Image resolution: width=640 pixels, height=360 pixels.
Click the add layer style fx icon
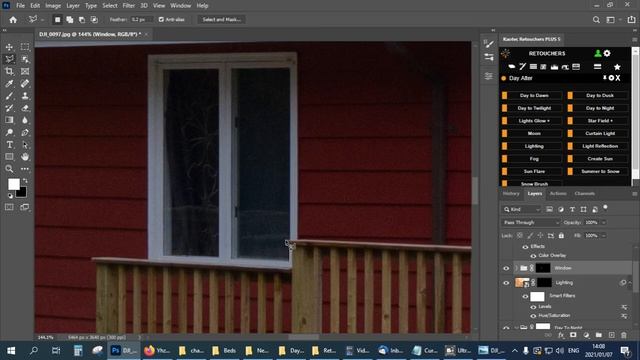pyautogui.click(x=561, y=335)
